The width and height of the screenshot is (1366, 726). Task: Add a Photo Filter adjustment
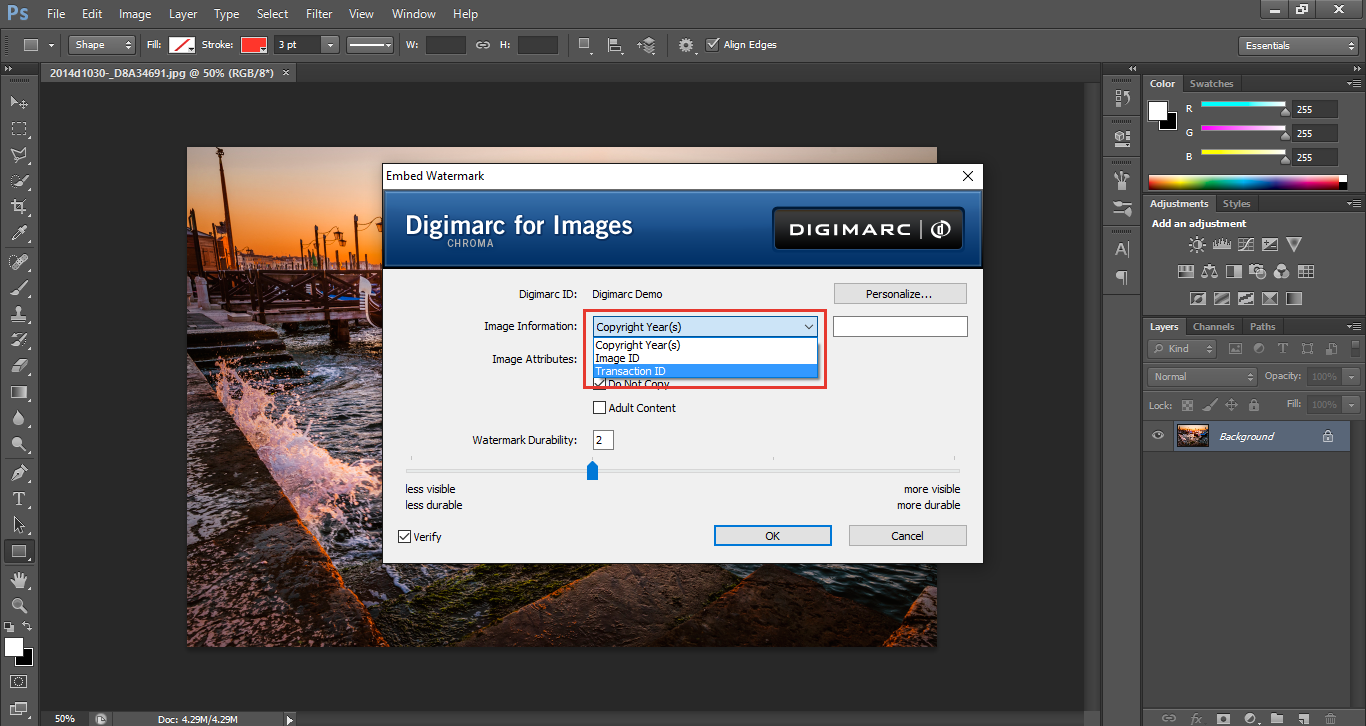coord(1257,271)
